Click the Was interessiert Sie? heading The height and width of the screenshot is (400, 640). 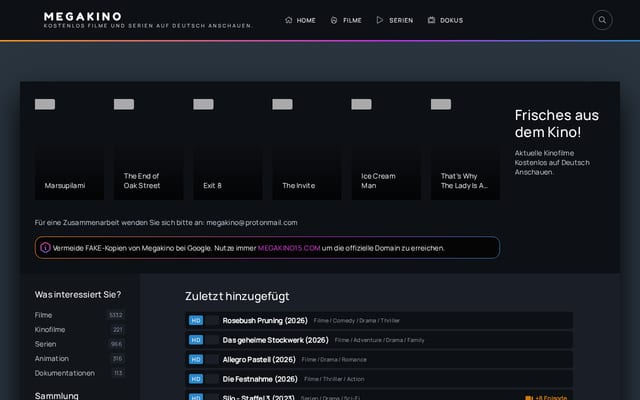(x=78, y=295)
